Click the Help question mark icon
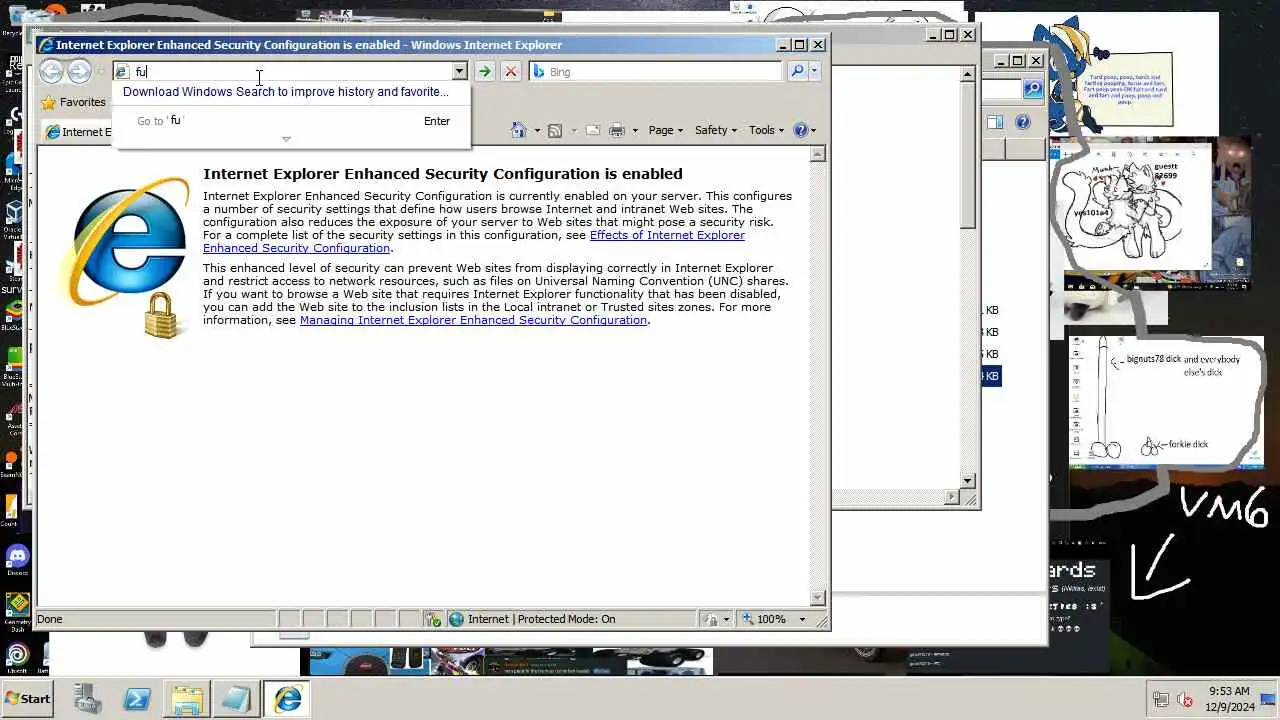1280x720 pixels. [x=800, y=130]
